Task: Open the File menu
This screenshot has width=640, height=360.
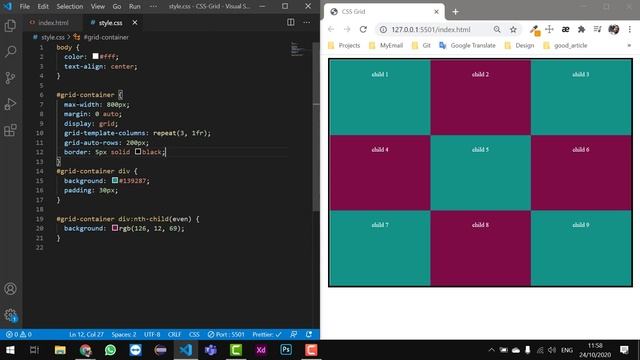Action: pyautogui.click(x=24, y=7)
